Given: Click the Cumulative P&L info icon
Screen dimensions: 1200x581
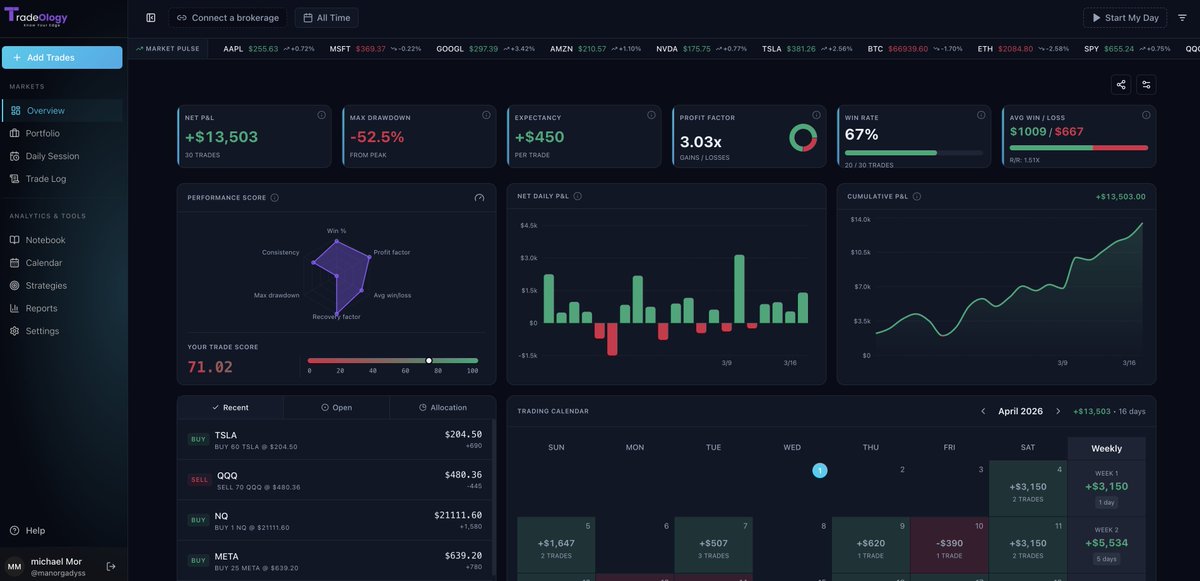Looking at the screenshot, I should click(917, 197).
